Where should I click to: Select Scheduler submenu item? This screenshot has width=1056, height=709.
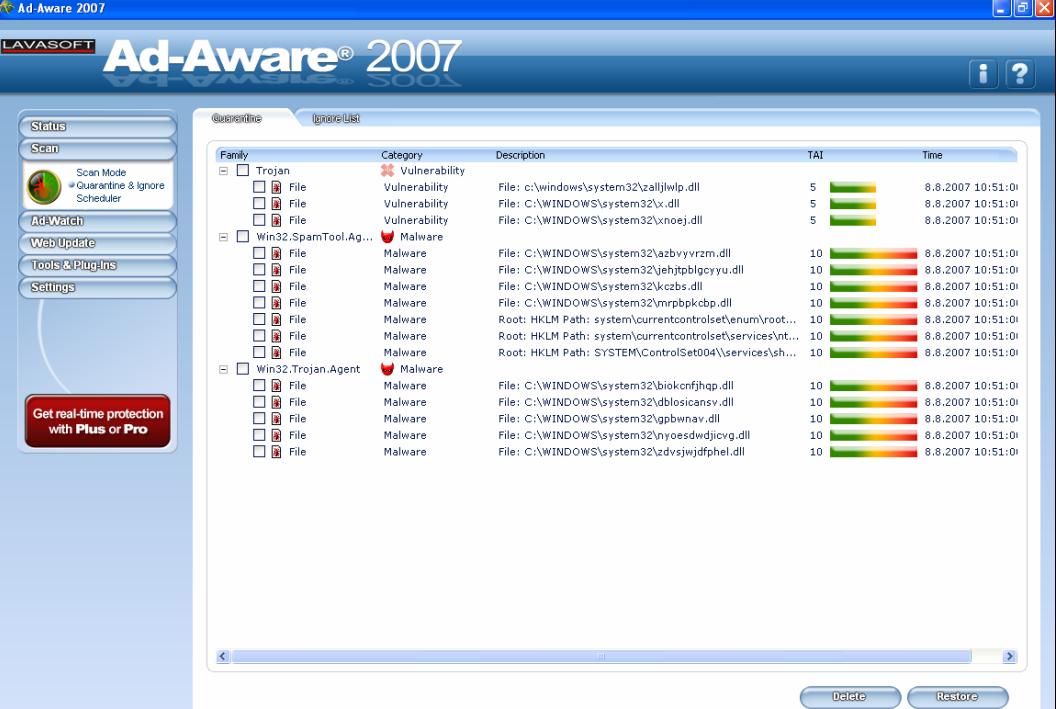click(x=98, y=198)
